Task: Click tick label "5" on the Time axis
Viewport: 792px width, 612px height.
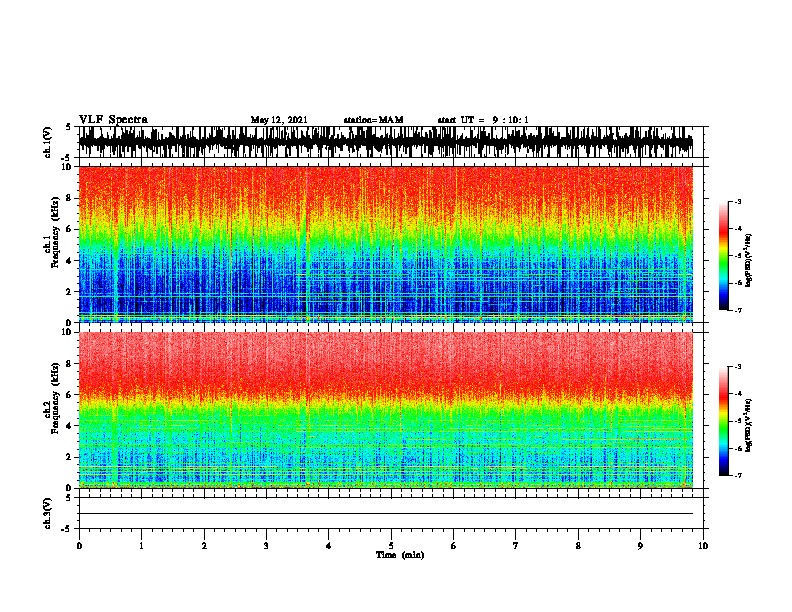Action: (391, 546)
